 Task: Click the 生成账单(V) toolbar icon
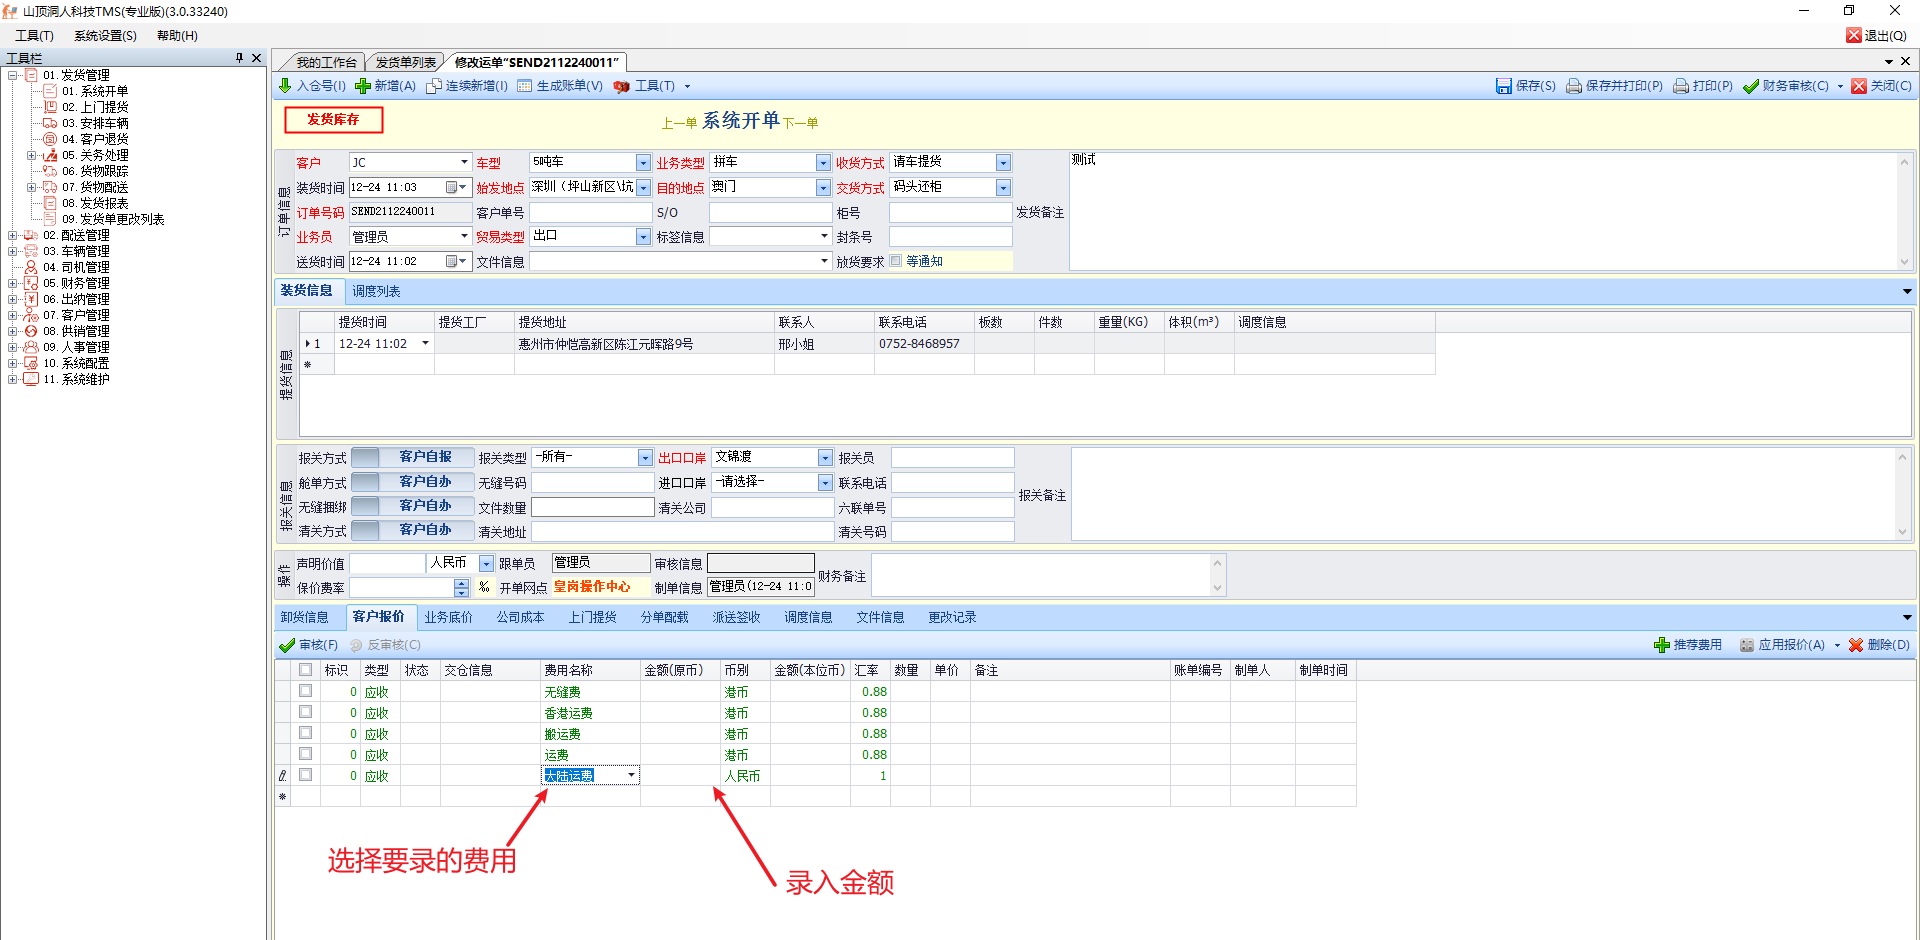click(525, 86)
